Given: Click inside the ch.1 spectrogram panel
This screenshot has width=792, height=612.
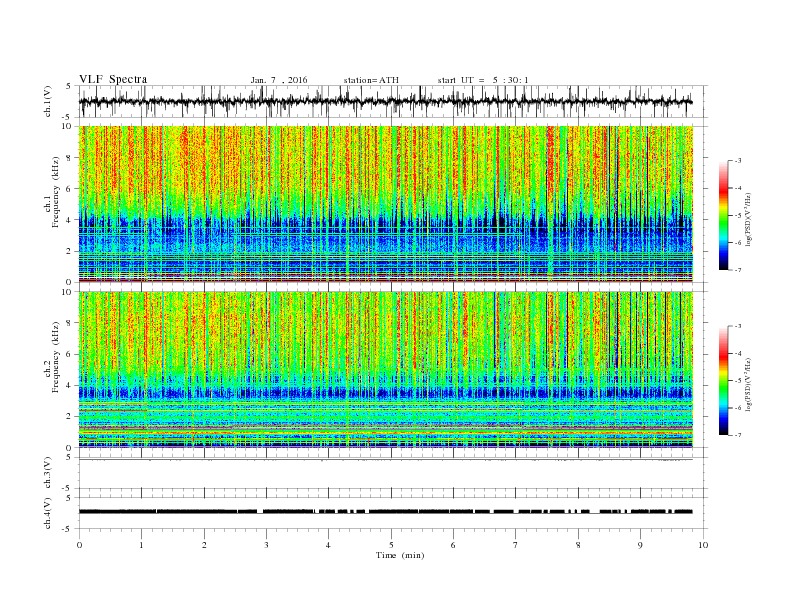Looking at the screenshot, I should click(386, 204).
